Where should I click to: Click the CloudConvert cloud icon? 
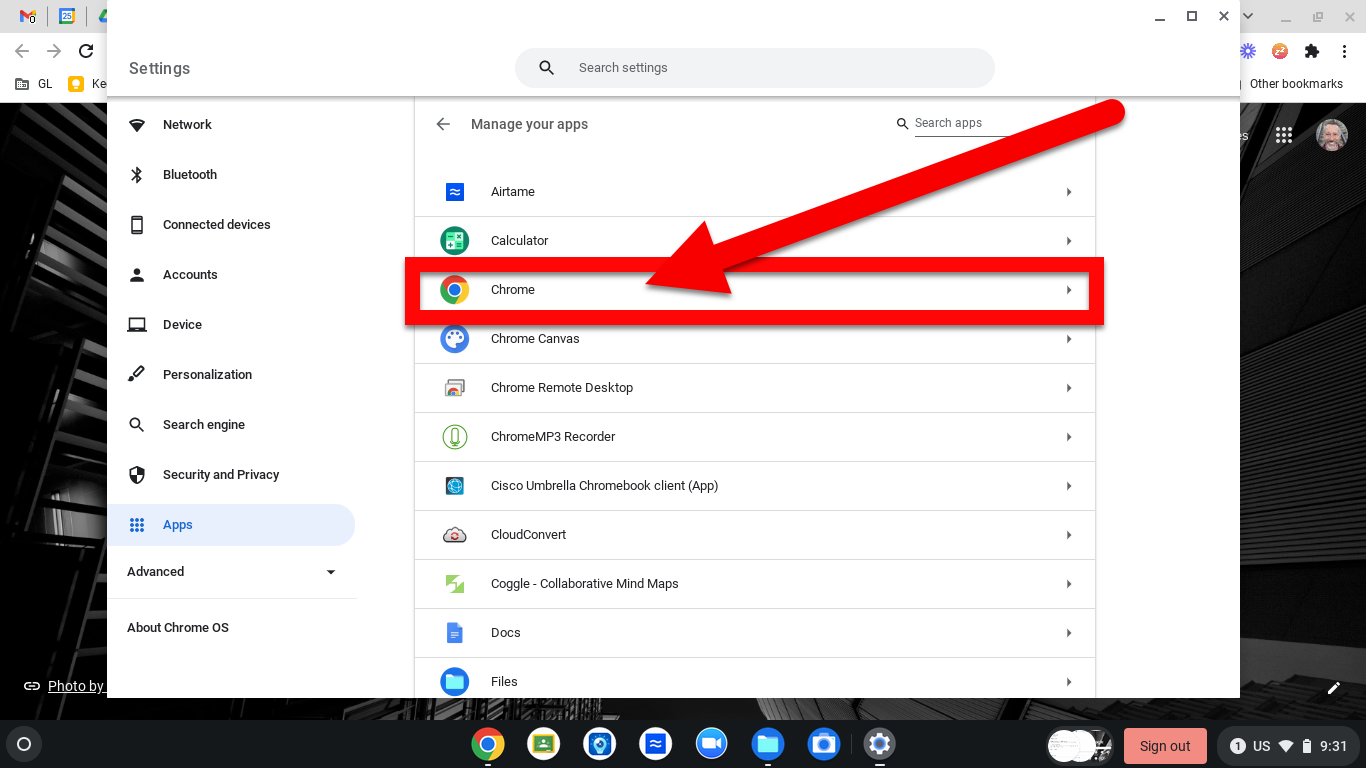coord(454,535)
